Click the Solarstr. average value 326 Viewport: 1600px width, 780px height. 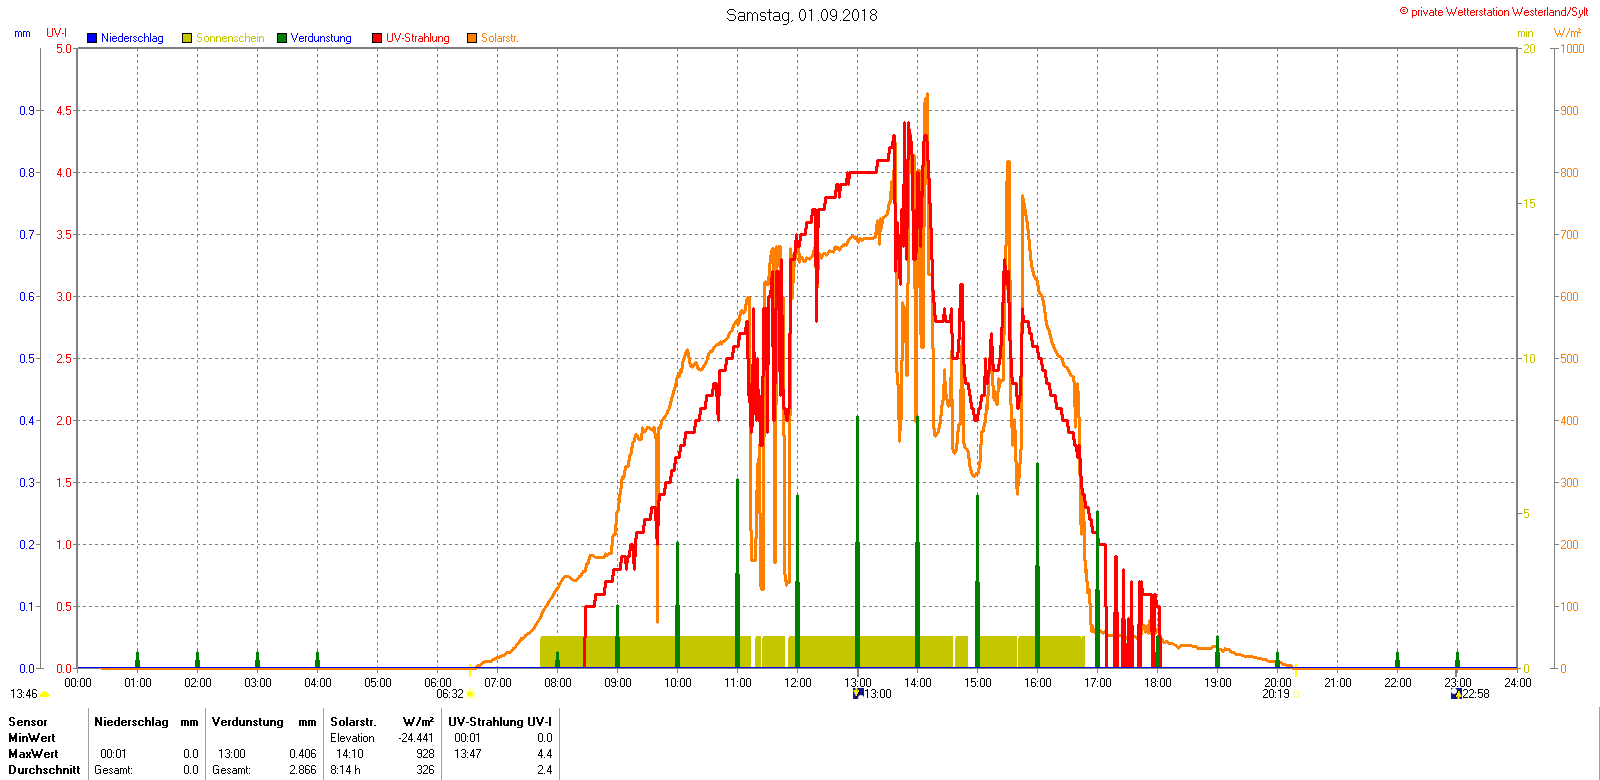coord(425,770)
